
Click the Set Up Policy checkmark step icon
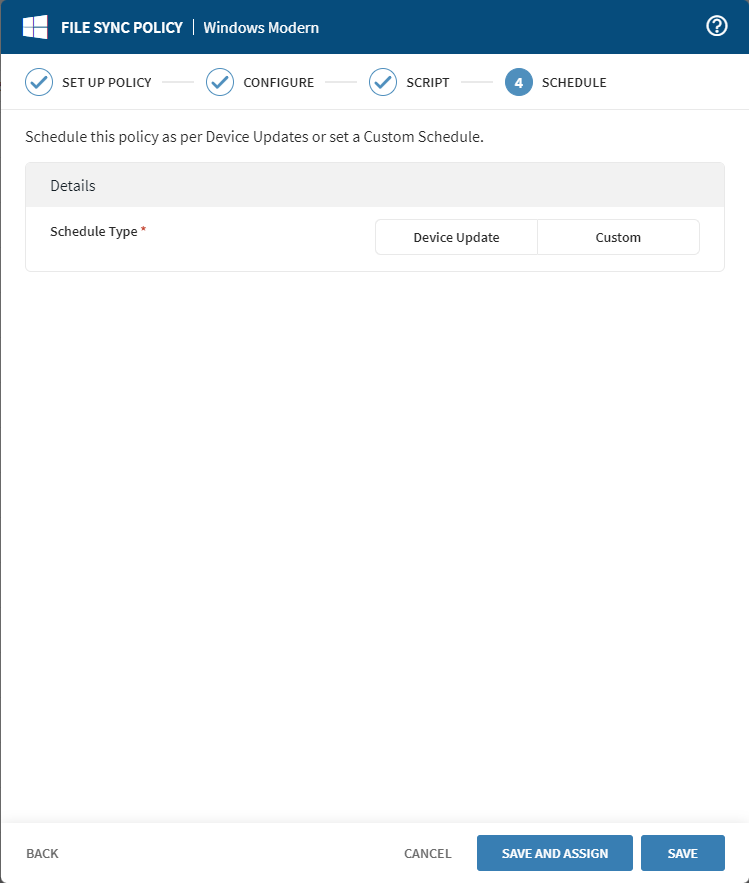[39, 82]
